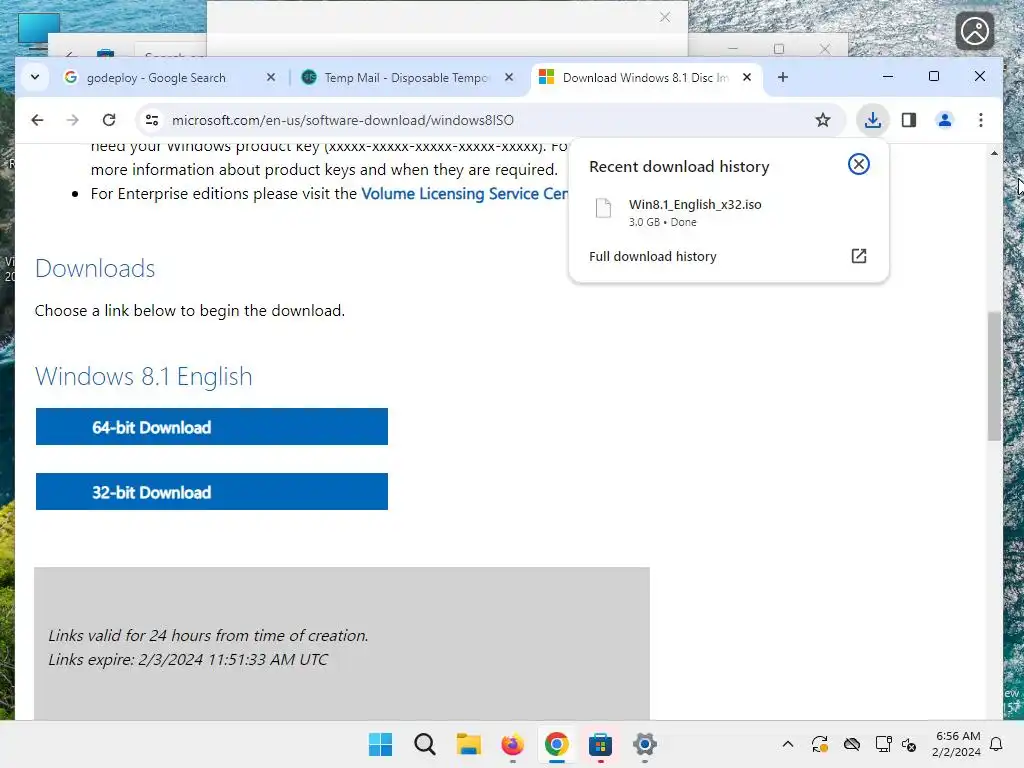Open taskbar Search
The width and height of the screenshot is (1024, 768).
(x=424, y=744)
